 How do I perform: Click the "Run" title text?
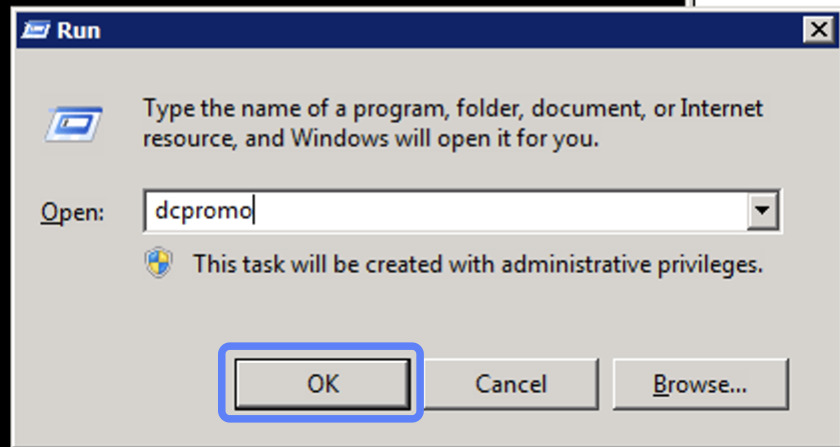coord(78,31)
